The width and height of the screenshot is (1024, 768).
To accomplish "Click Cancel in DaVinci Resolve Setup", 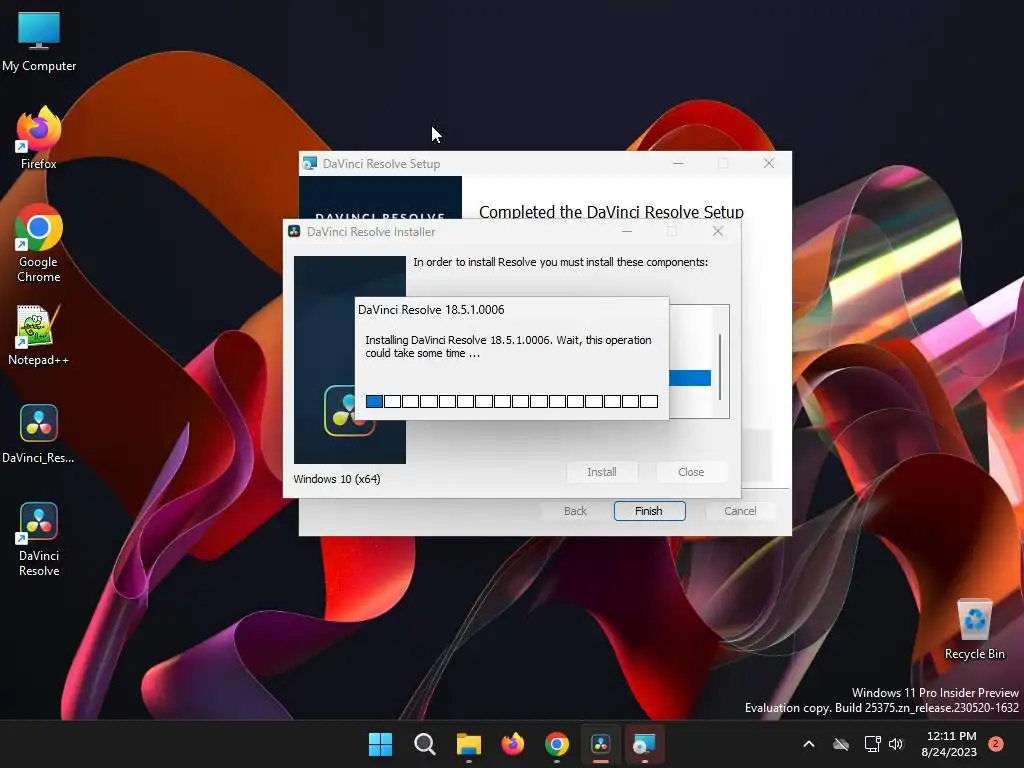I will coord(740,511).
